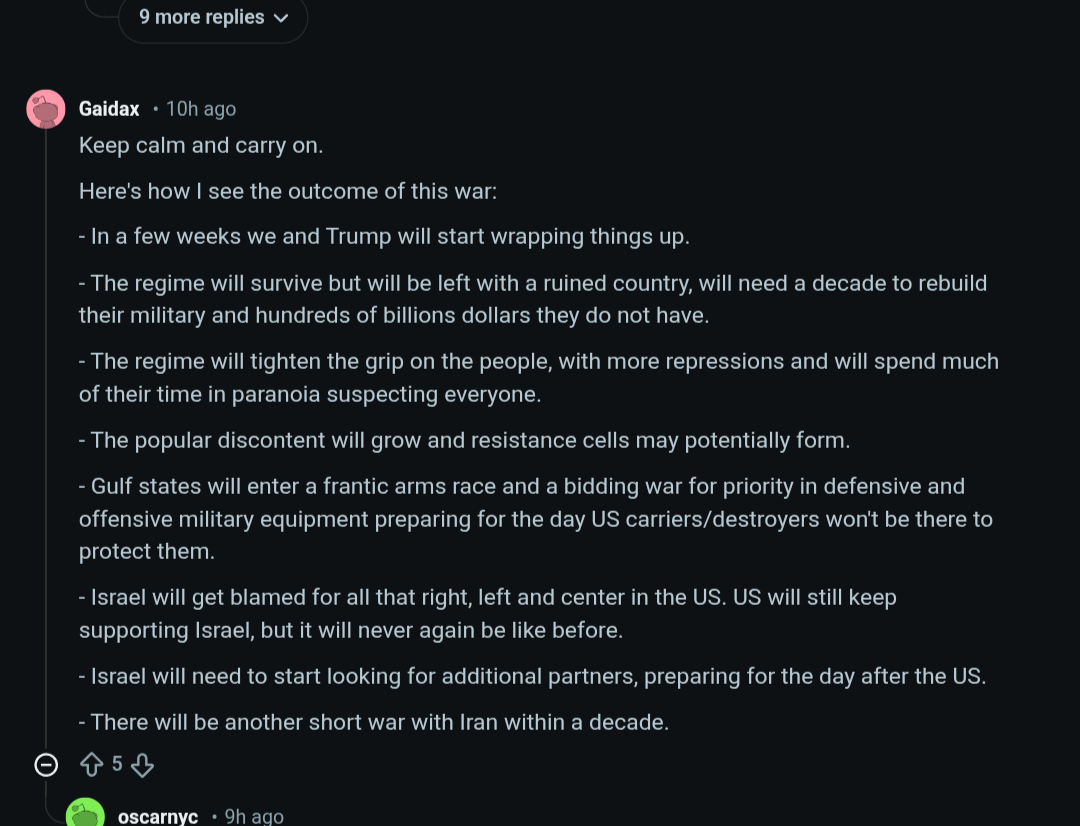Upvote Gaidax's comment
The width and height of the screenshot is (1080, 826).
(x=91, y=765)
